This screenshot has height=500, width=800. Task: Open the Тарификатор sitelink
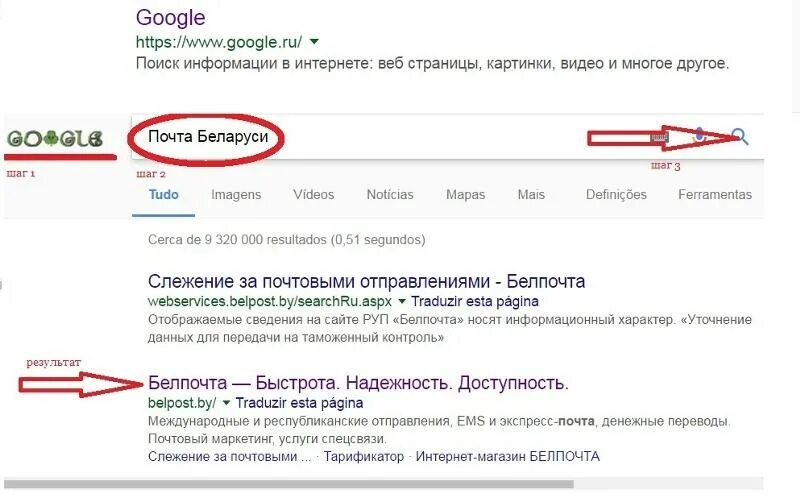tap(363, 456)
